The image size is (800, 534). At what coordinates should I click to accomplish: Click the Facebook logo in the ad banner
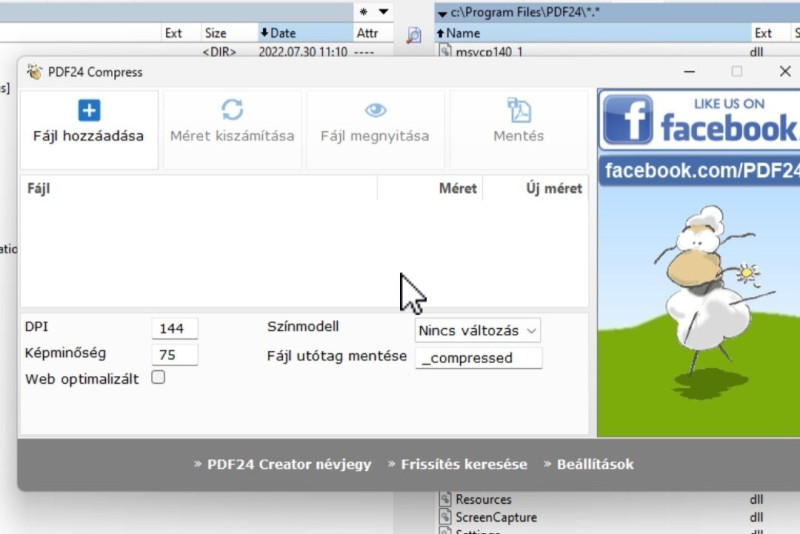pos(628,120)
